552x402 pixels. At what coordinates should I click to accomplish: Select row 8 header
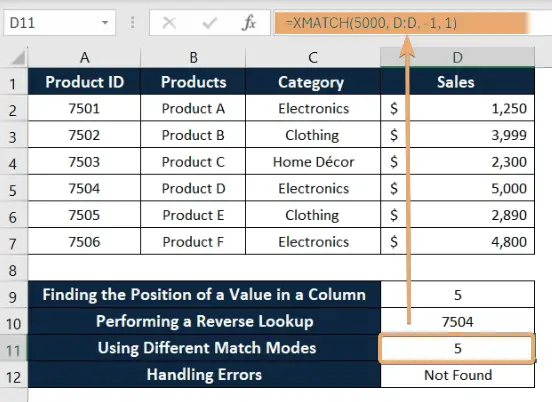(13, 270)
